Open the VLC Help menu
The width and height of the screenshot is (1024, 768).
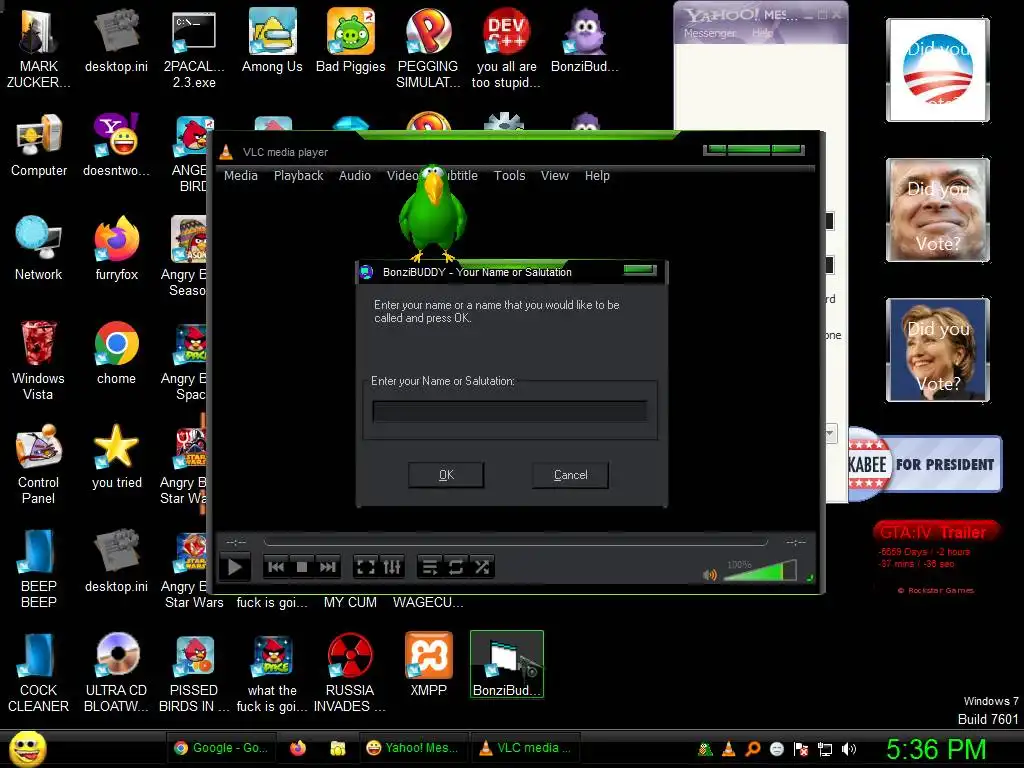[597, 176]
